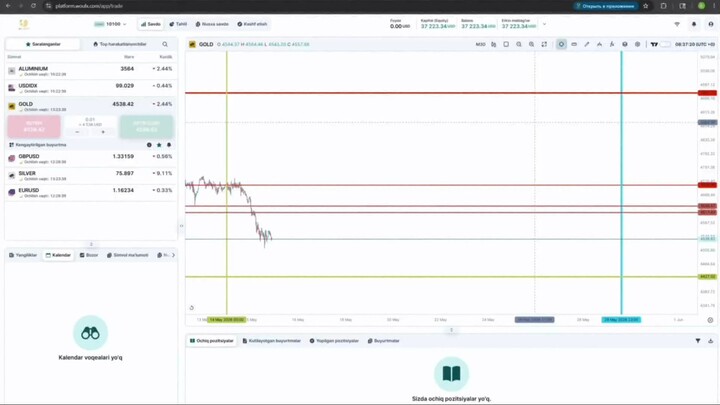
Task: Open the notifications bell in header
Action: (694, 24)
